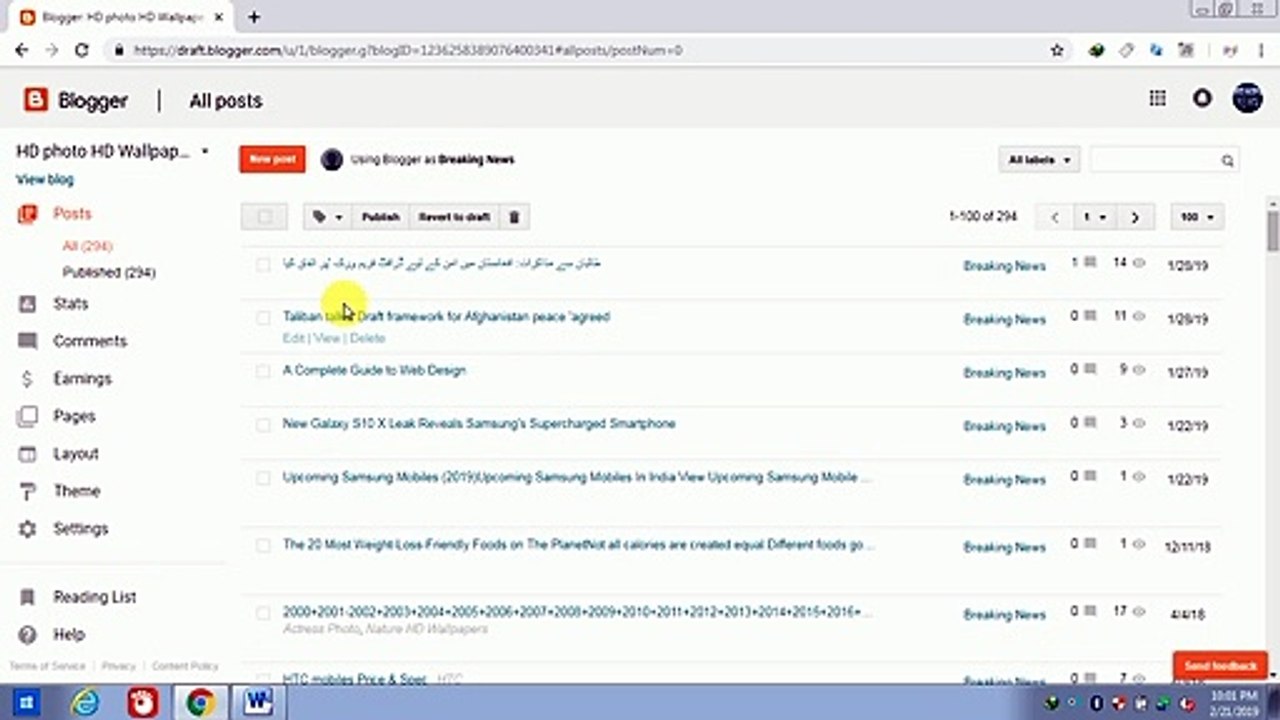Open Chrome from the taskbar
The image size is (1280, 720).
coord(200,702)
